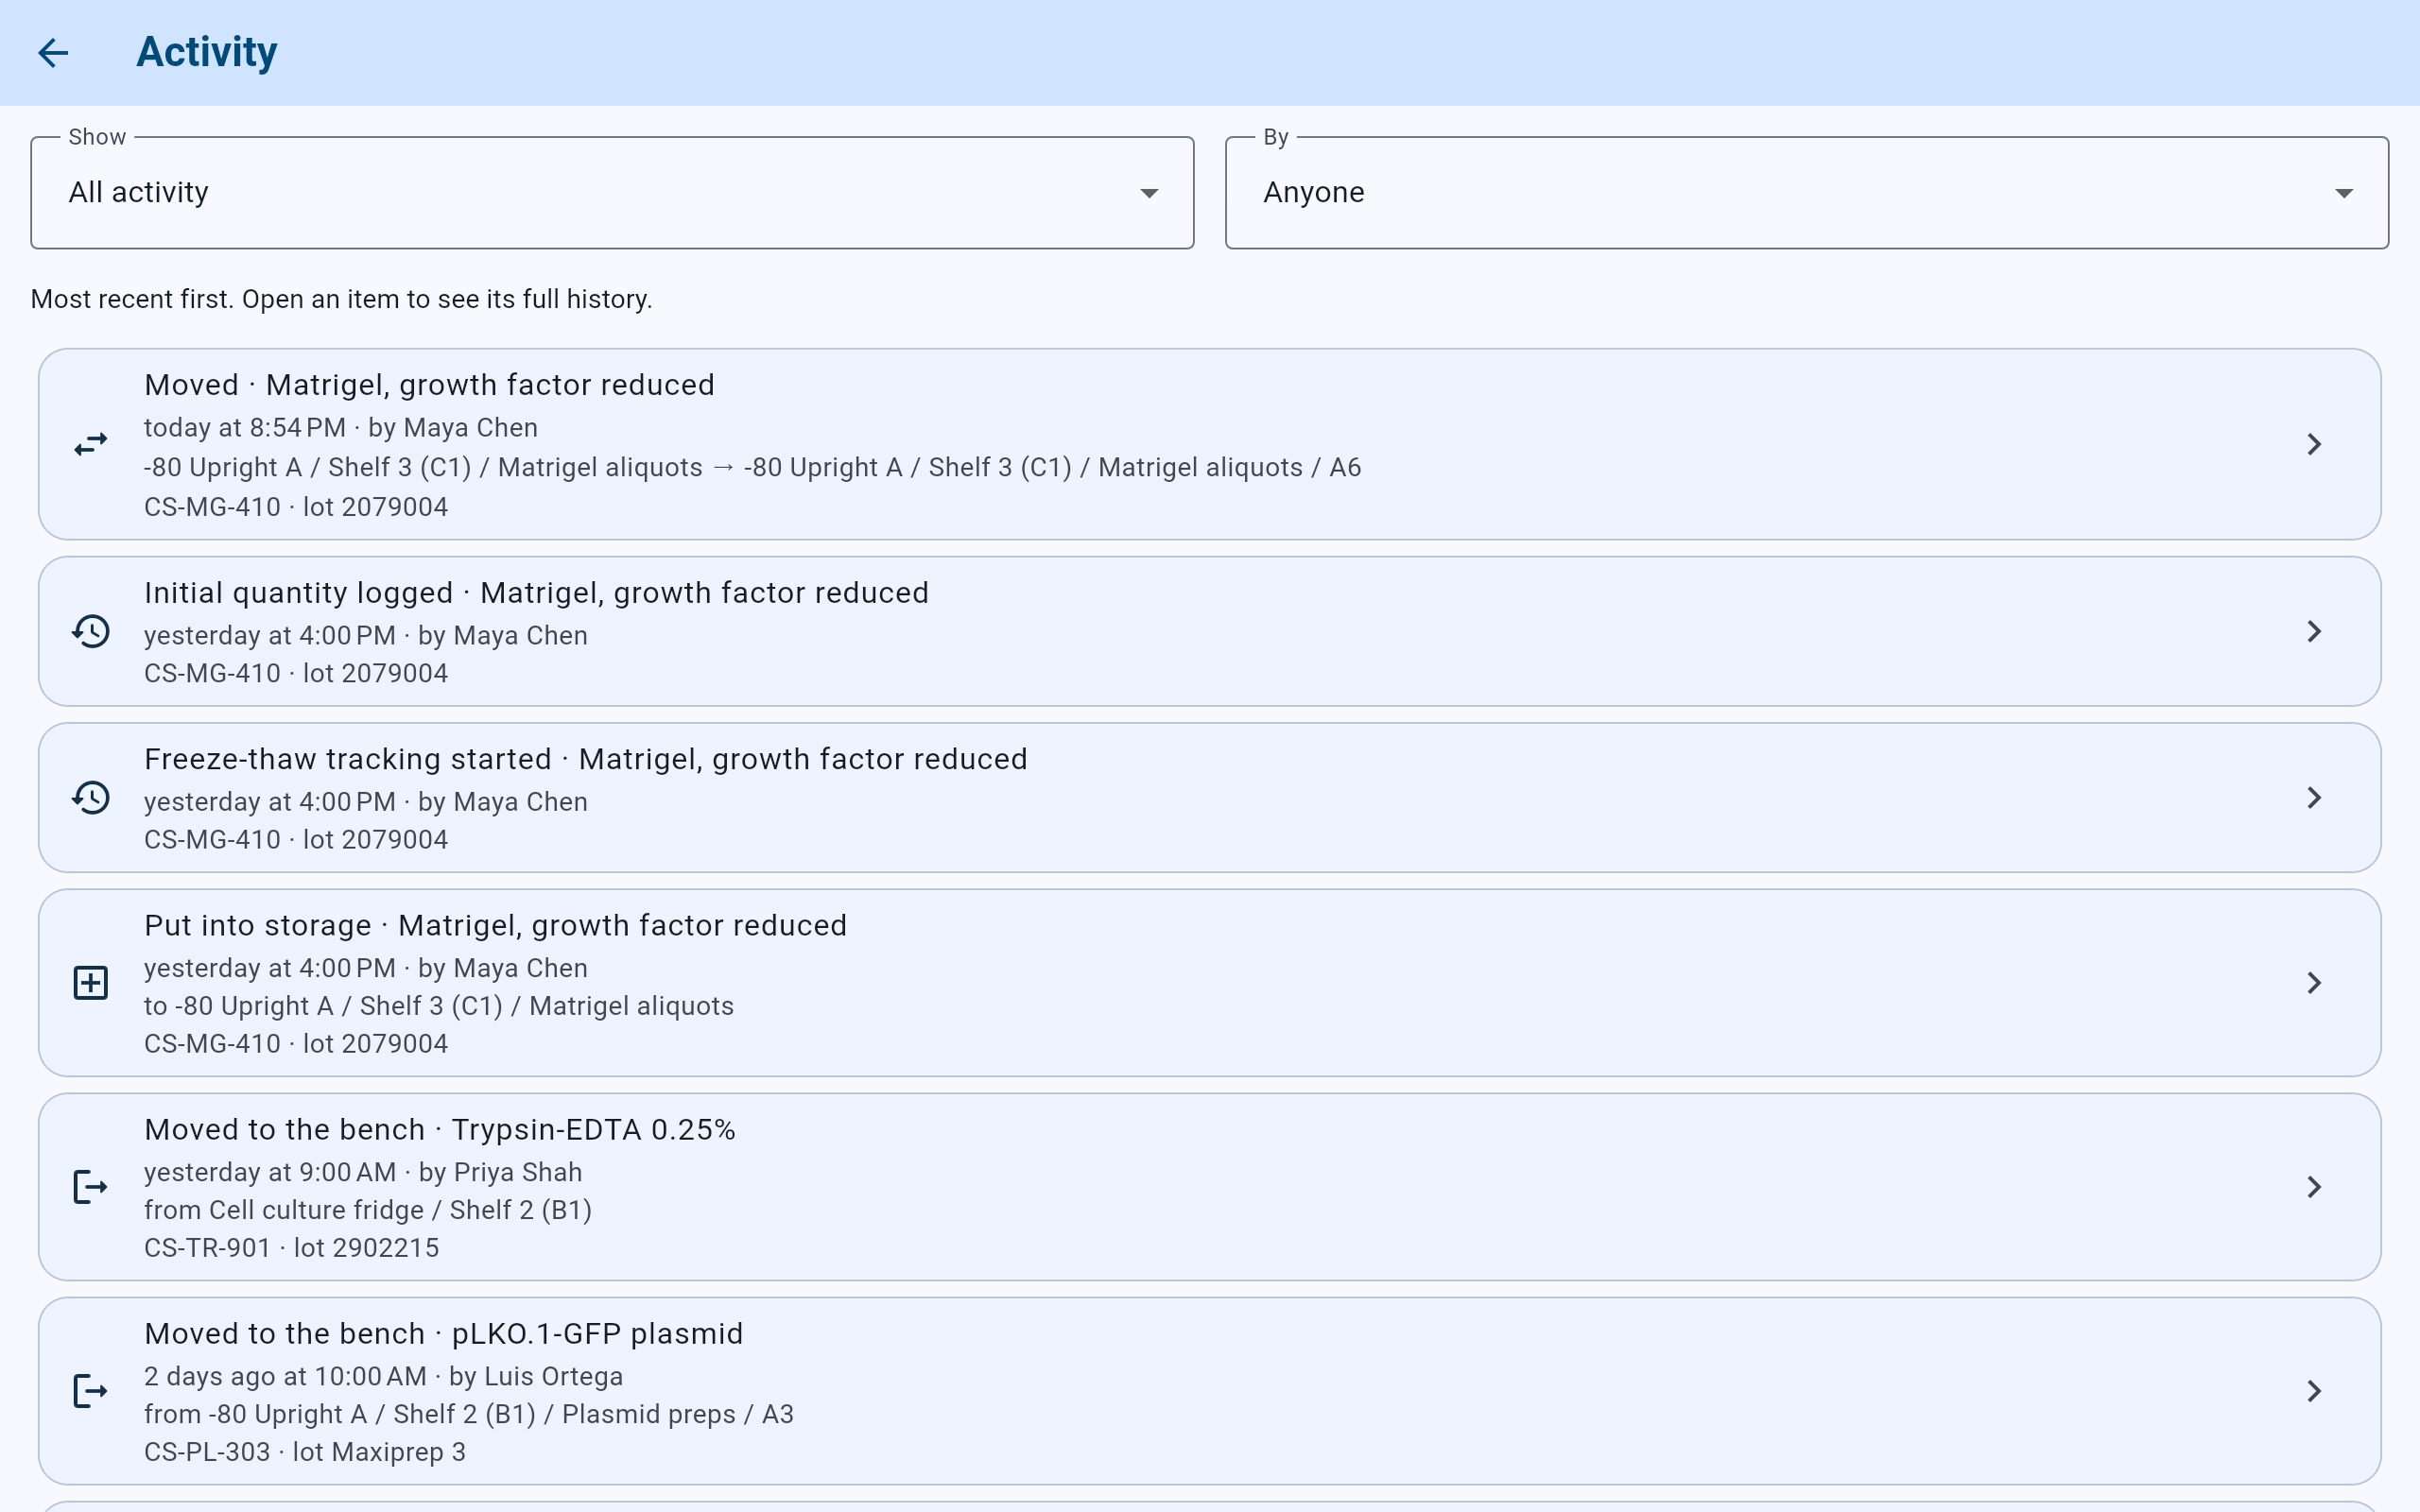Viewport: 2420px width, 1512px height.
Task: Click 'CS-MG-410 · lot 2079004' in Put into storage
Action: [x=296, y=1044]
